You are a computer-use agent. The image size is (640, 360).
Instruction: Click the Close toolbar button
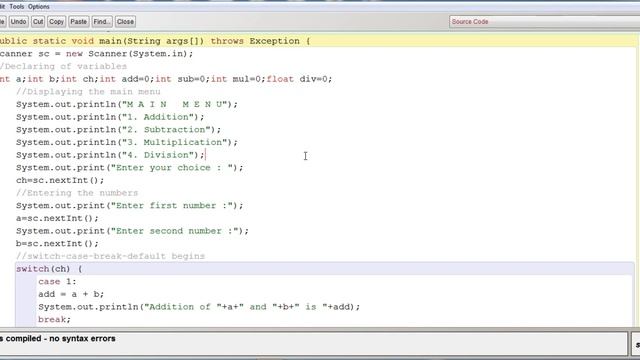(x=125, y=22)
